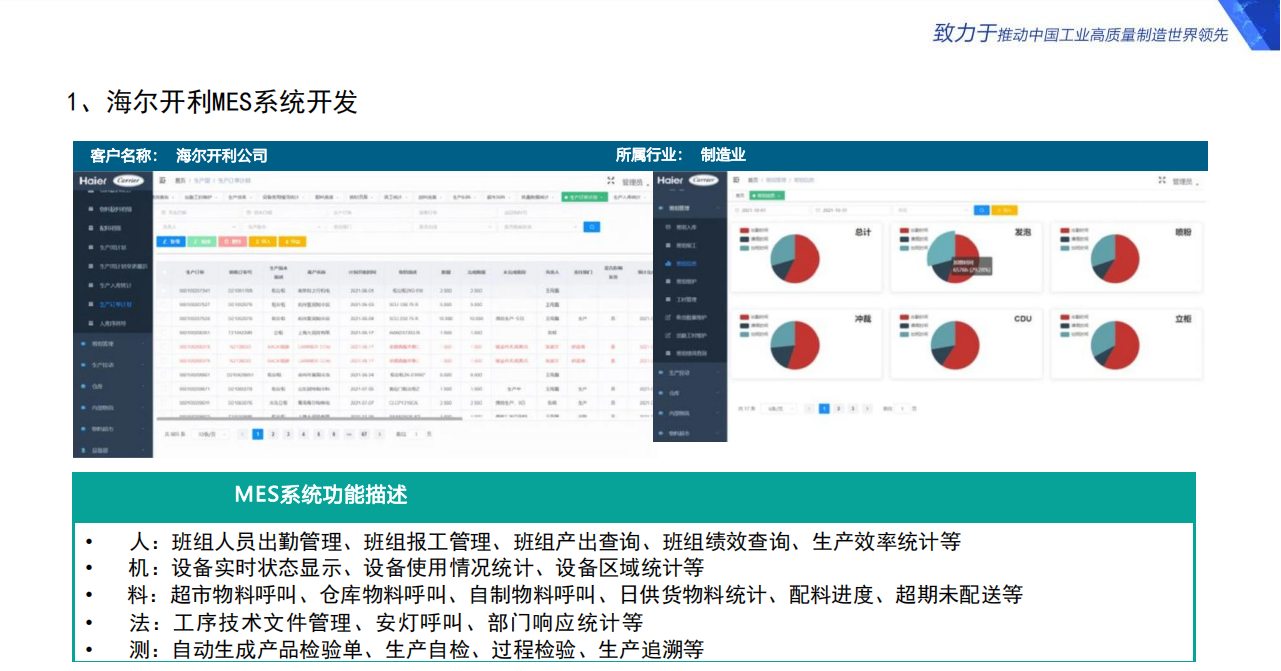The width and height of the screenshot is (1281, 671).
Task: Open page-size dropdown in order table pagination
Action: point(210,434)
